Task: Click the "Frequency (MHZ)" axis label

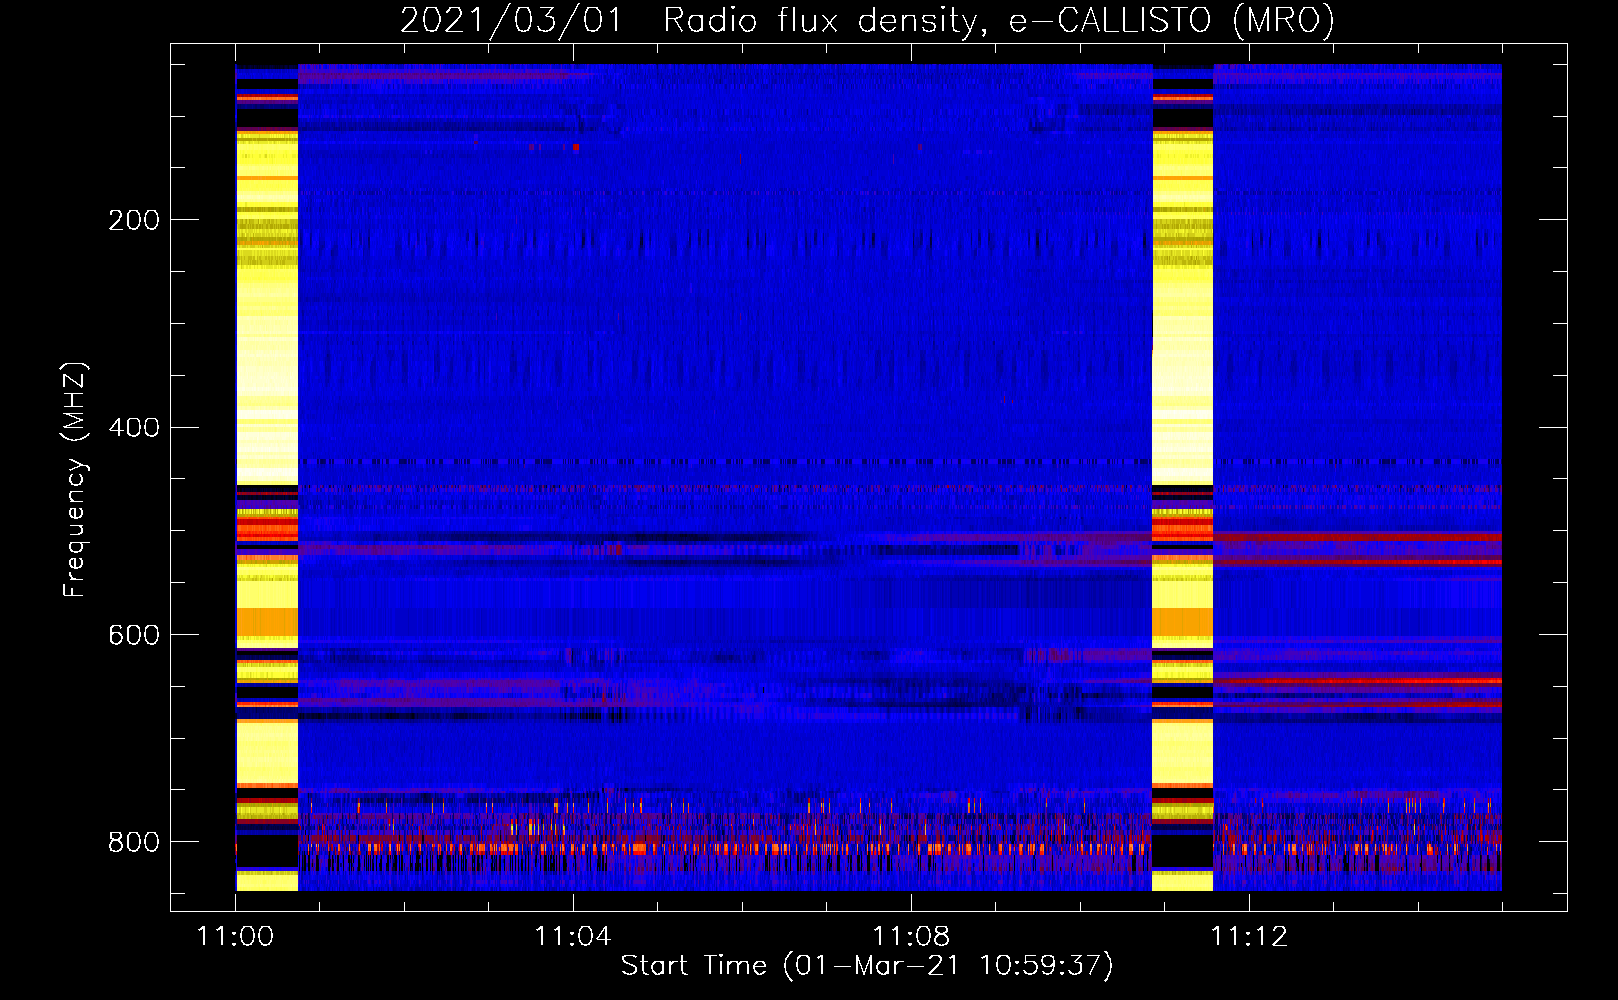Action: pos(75,479)
